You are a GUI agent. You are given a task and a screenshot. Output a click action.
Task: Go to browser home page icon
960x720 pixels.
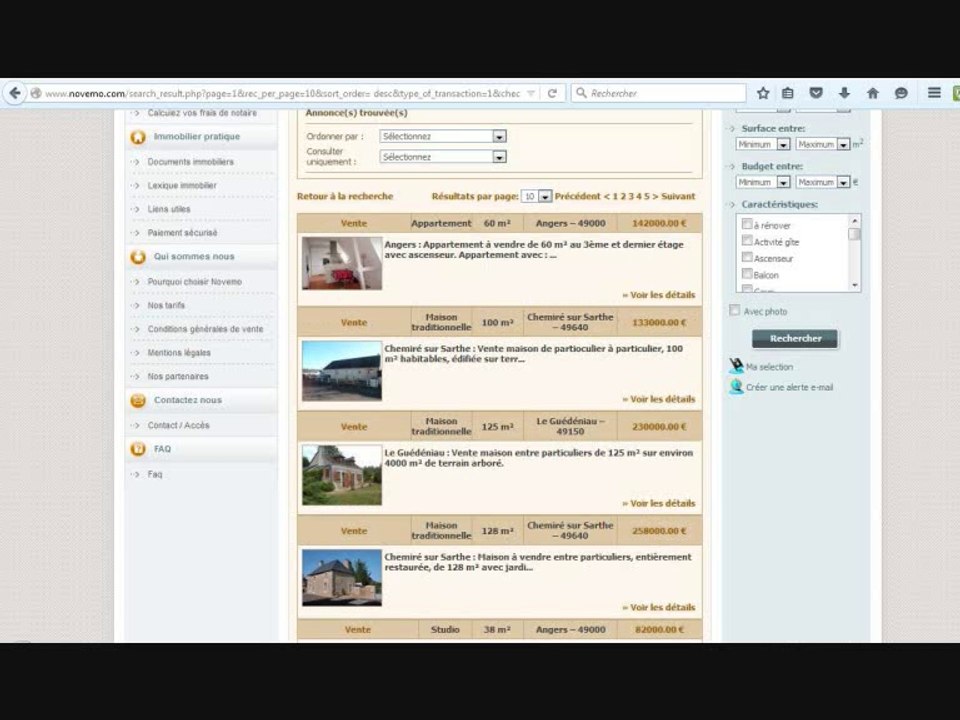873,93
